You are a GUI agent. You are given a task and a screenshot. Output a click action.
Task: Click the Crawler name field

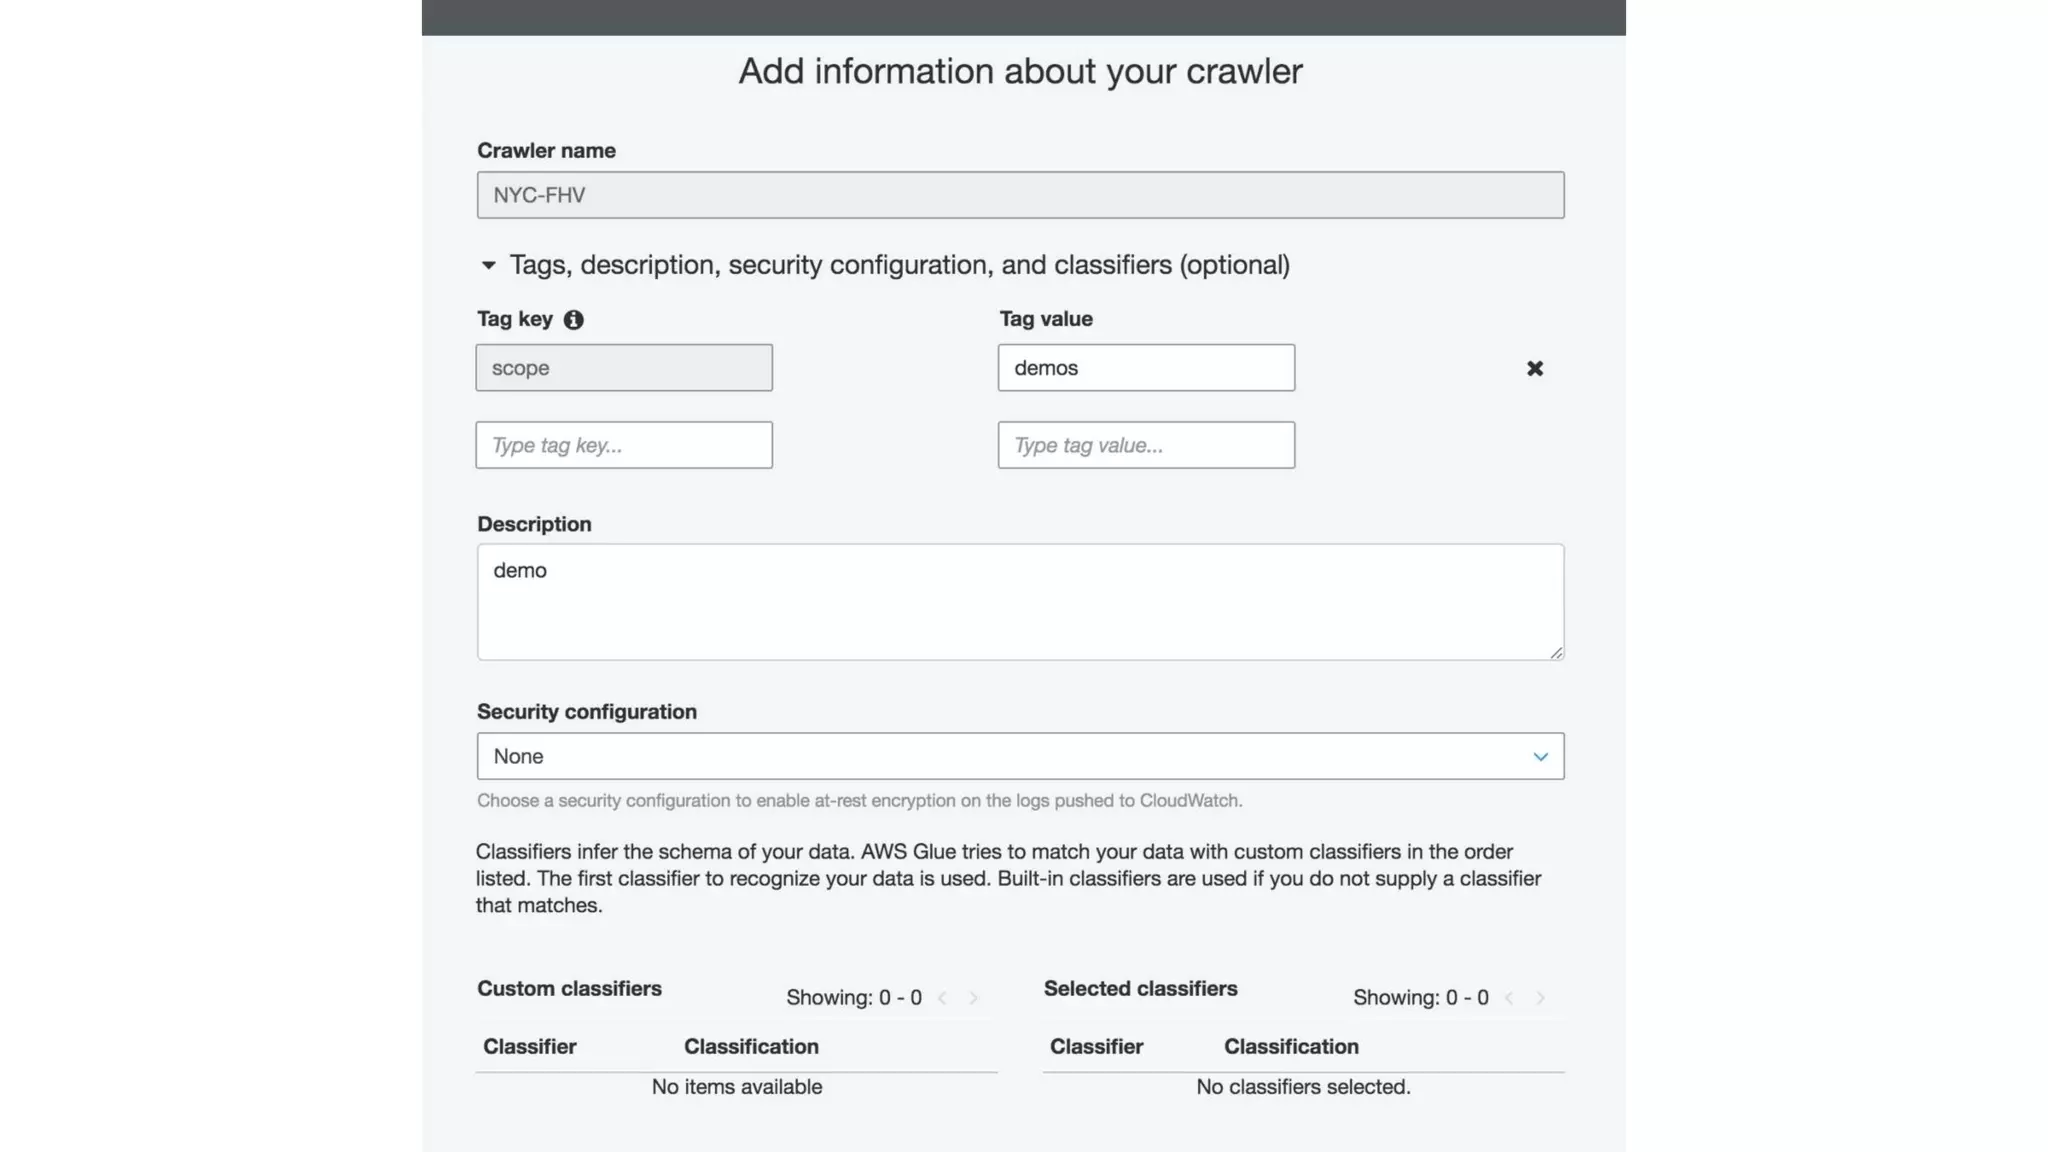[x=1020, y=195]
